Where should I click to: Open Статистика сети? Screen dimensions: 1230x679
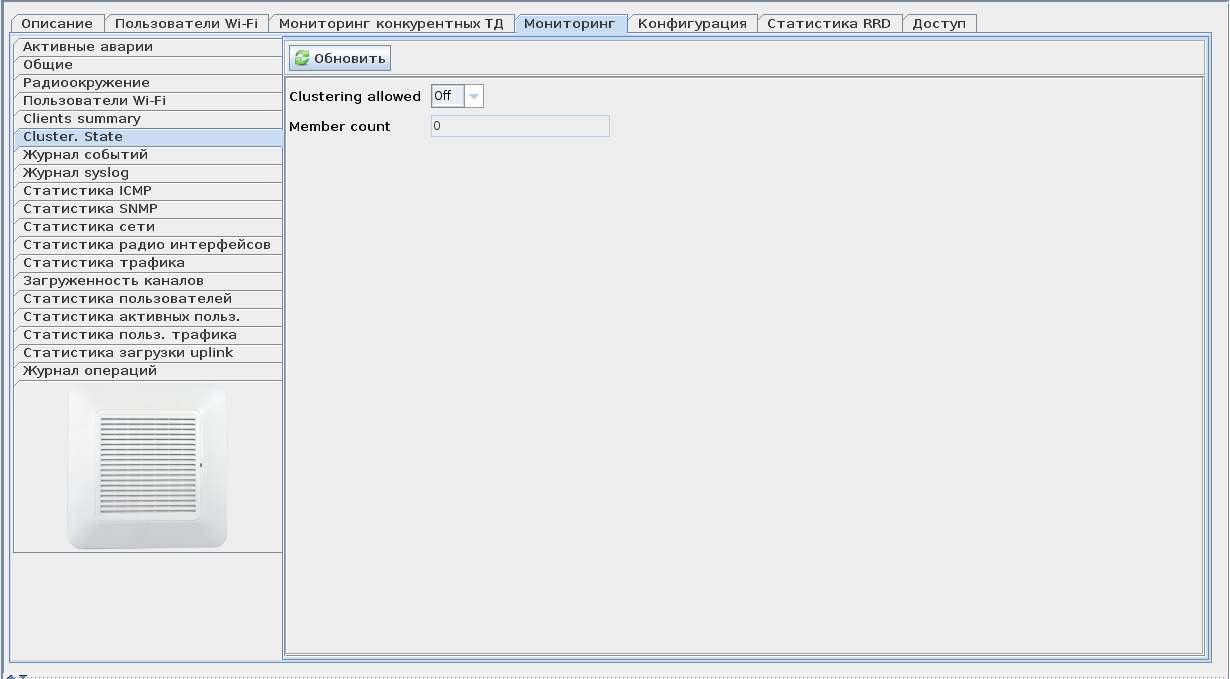pos(148,227)
